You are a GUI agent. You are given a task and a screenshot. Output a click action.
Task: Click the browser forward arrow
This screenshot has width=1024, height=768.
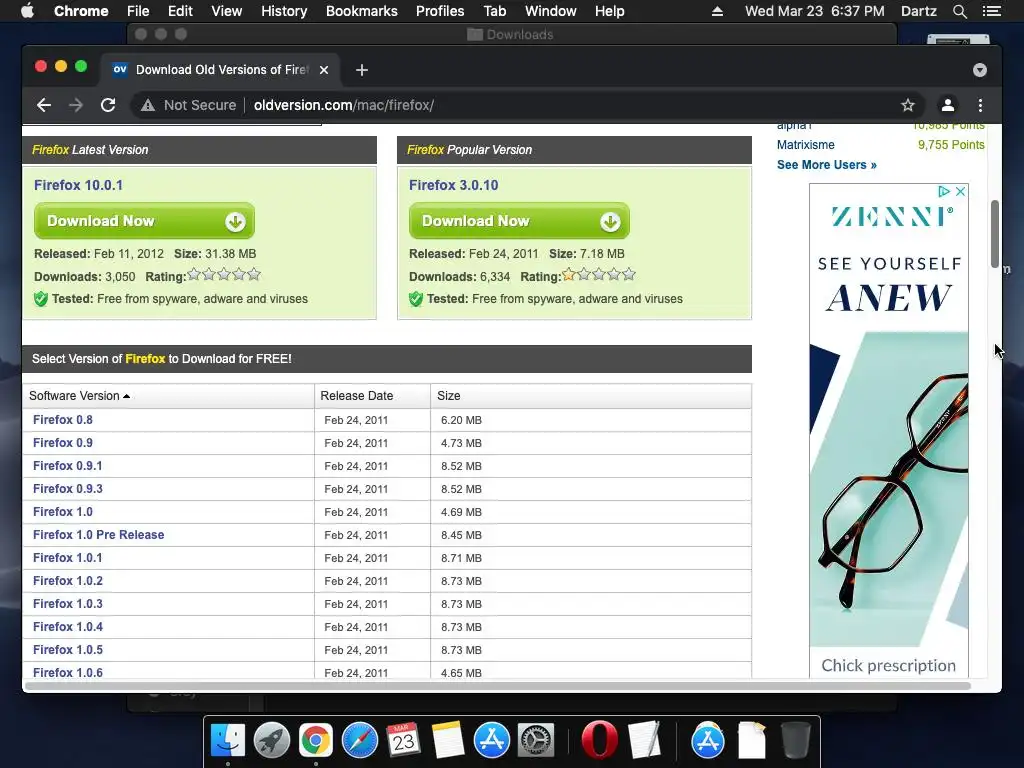coord(76,105)
